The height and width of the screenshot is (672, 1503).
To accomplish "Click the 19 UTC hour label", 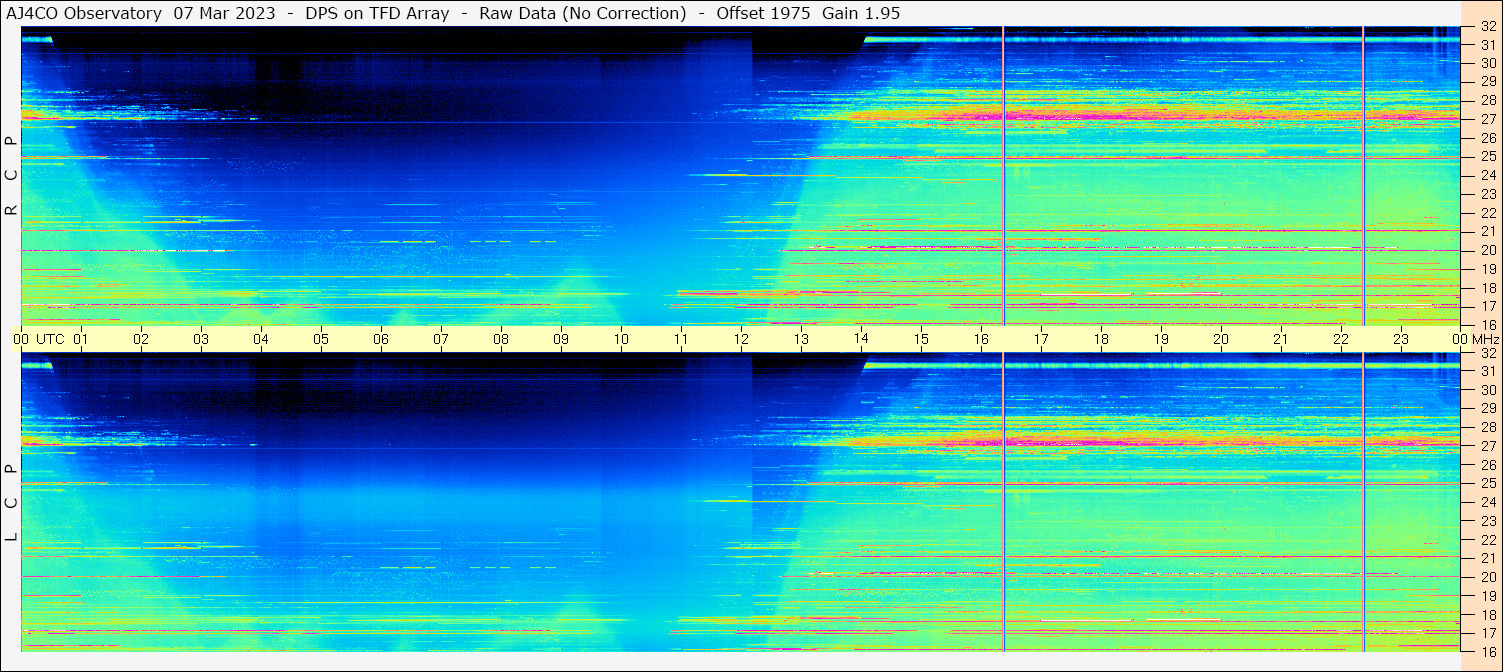I will coord(1161,339).
